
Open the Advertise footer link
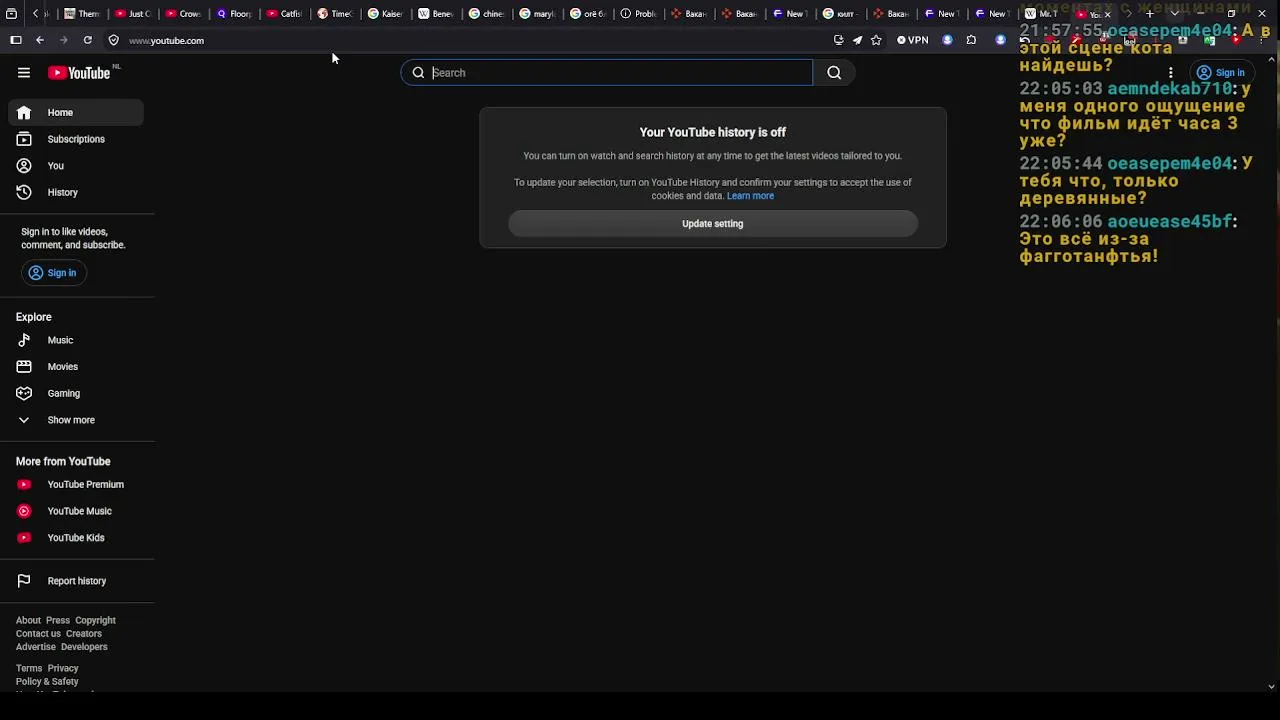click(x=36, y=647)
